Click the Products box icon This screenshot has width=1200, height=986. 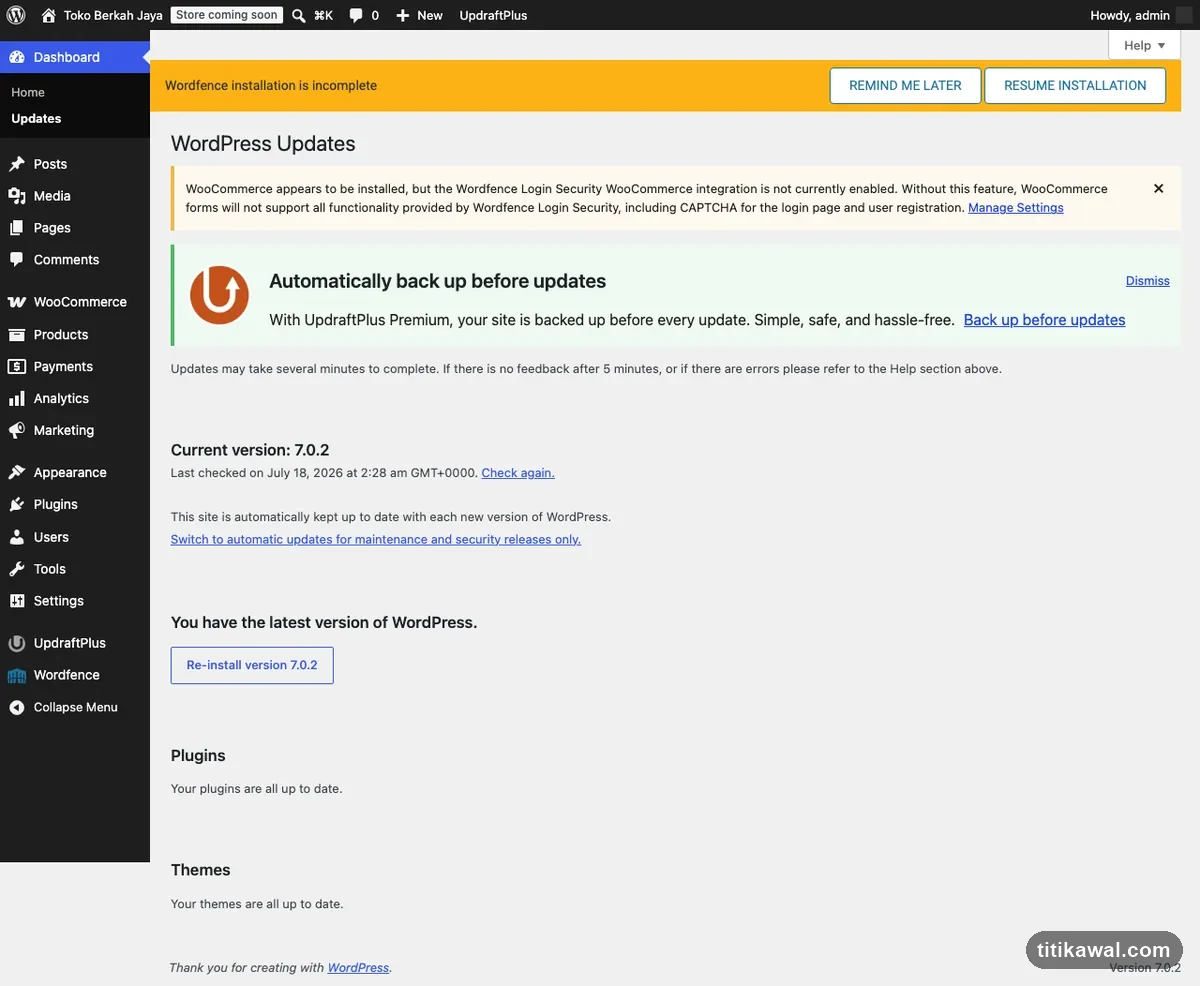(x=17, y=335)
